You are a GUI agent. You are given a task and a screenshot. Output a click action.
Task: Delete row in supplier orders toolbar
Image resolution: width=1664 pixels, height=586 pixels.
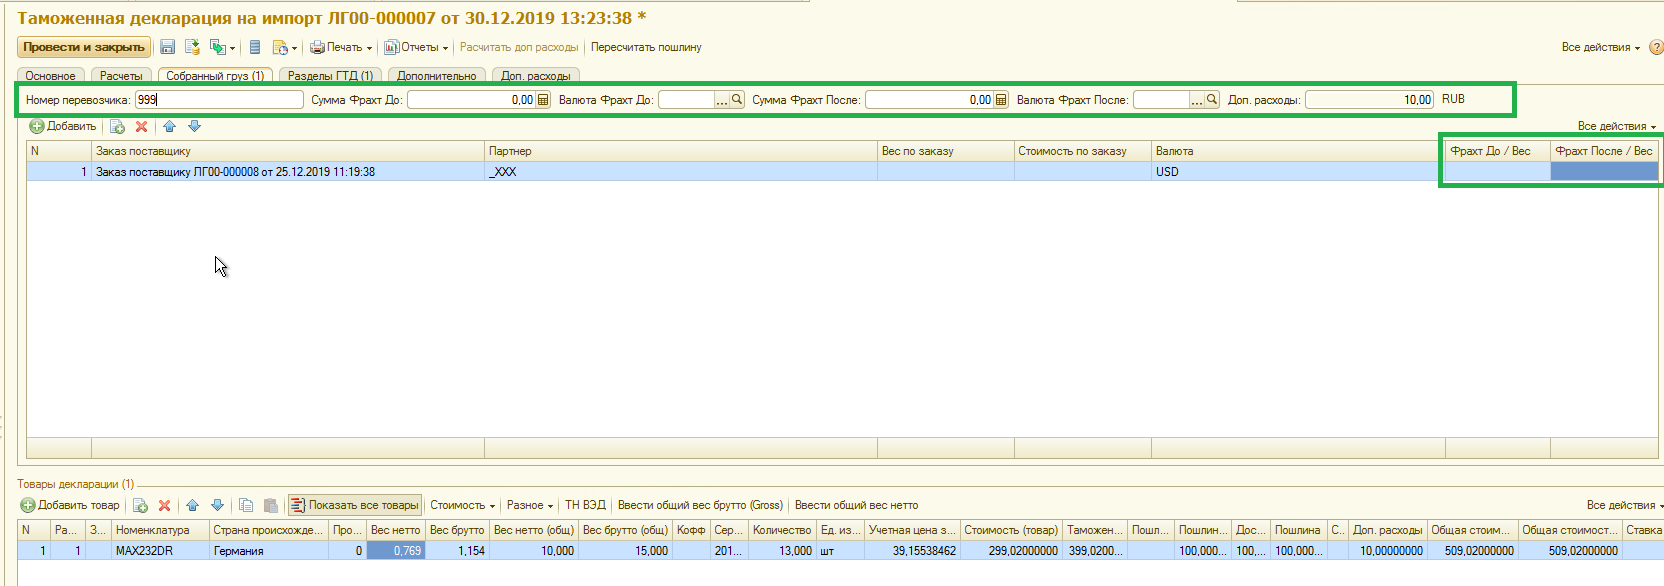pos(141,126)
